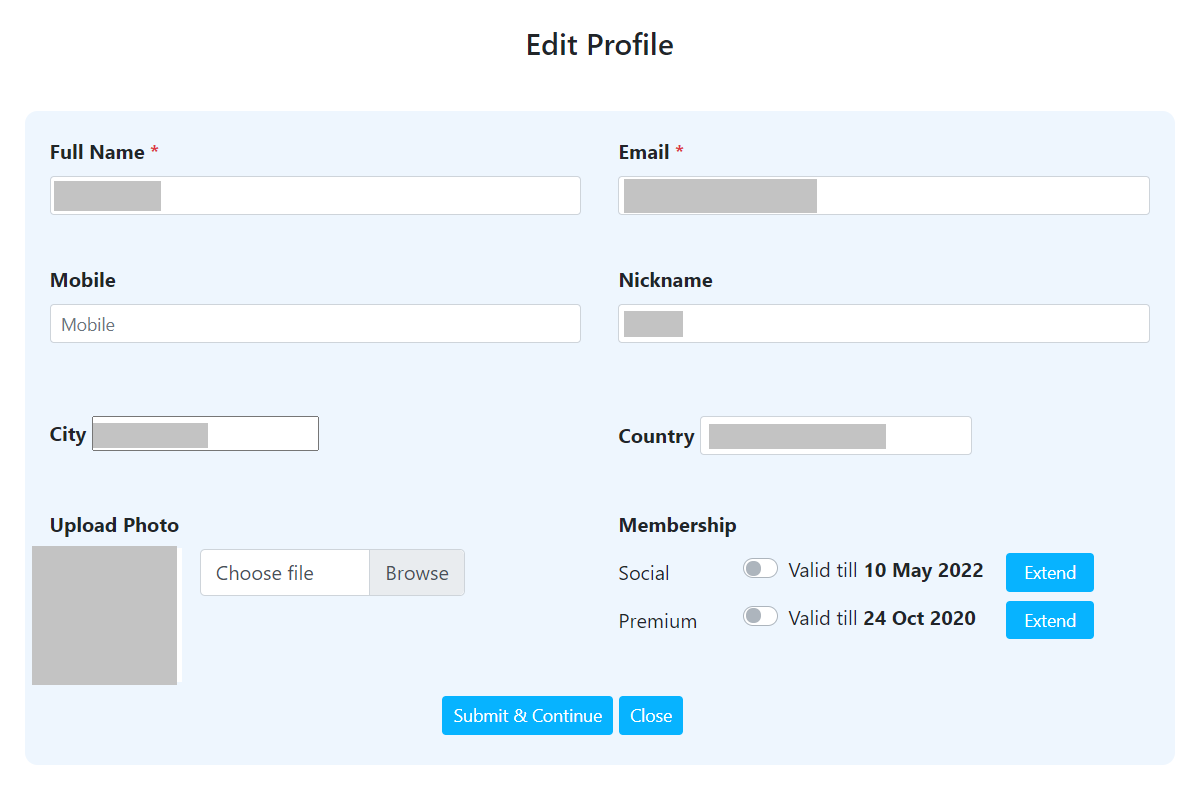Toggle the Premium membership switch
The image size is (1203, 796).
pyautogui.click(x=760, y=617)
